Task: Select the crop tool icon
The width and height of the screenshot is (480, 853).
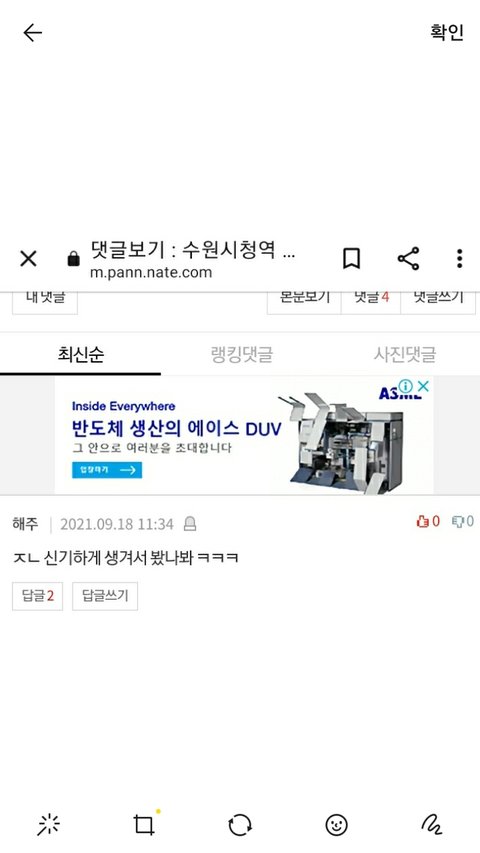Action: pyautogui.click(x=144, y=825)
